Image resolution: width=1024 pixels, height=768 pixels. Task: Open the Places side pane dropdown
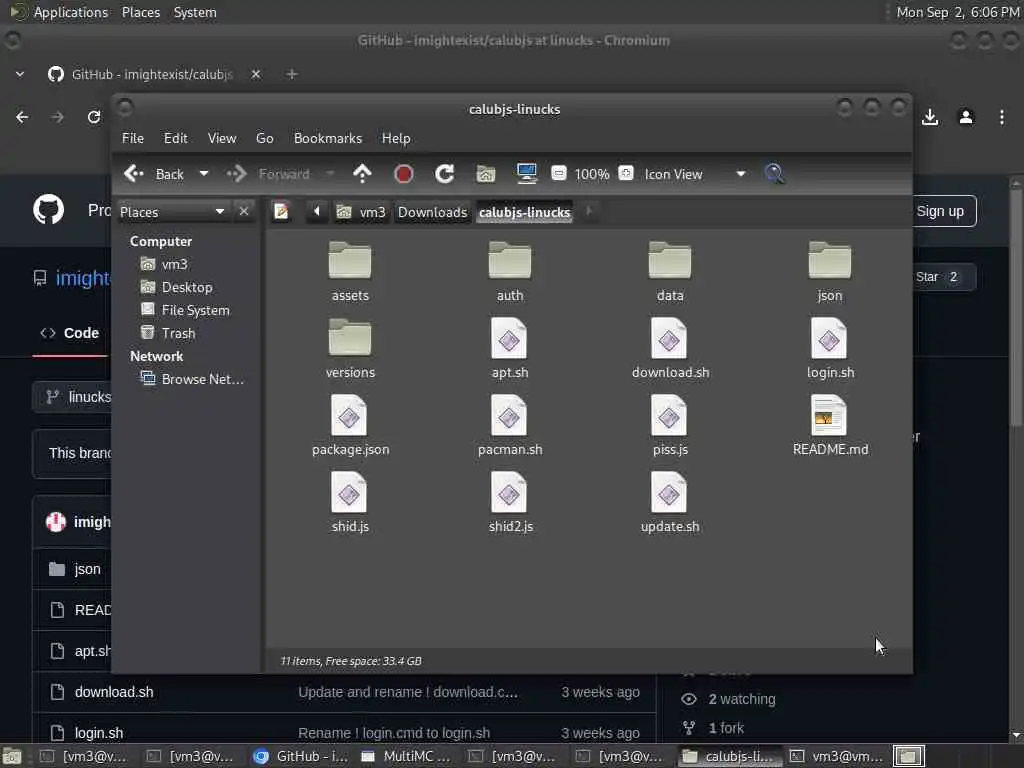172,212
